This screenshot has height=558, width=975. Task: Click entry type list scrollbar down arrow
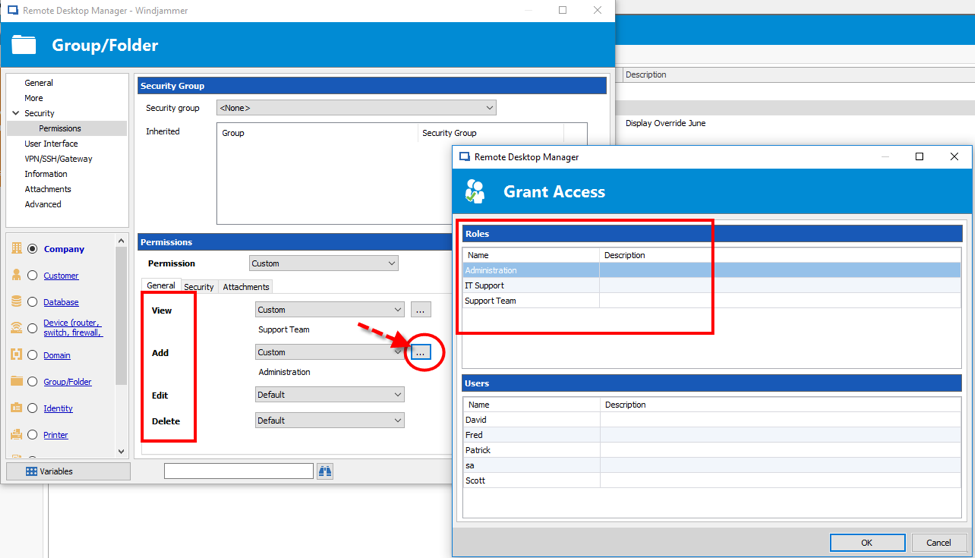click(x=121, y=451)
